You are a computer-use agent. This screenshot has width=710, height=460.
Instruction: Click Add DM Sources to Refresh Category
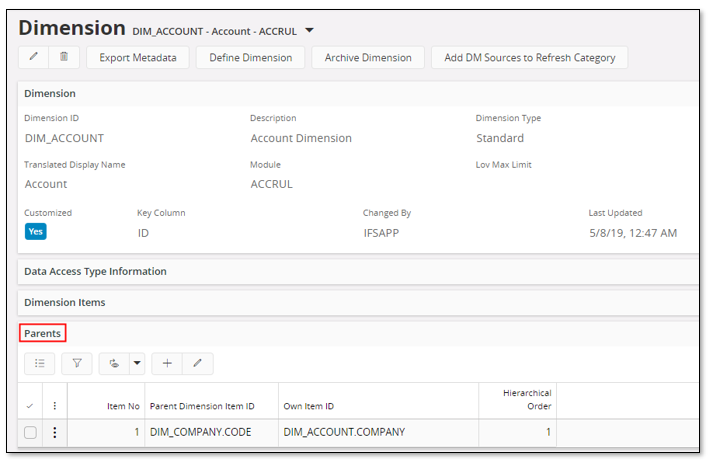tap(529, 58)
